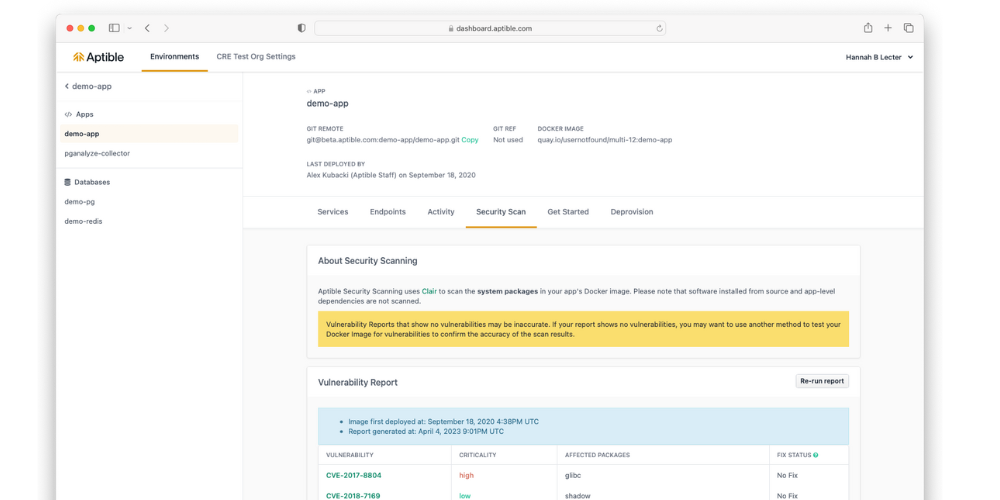1000x500 pixels.
Task: Click the Vulnerability column header
Action: click(349, 455)
